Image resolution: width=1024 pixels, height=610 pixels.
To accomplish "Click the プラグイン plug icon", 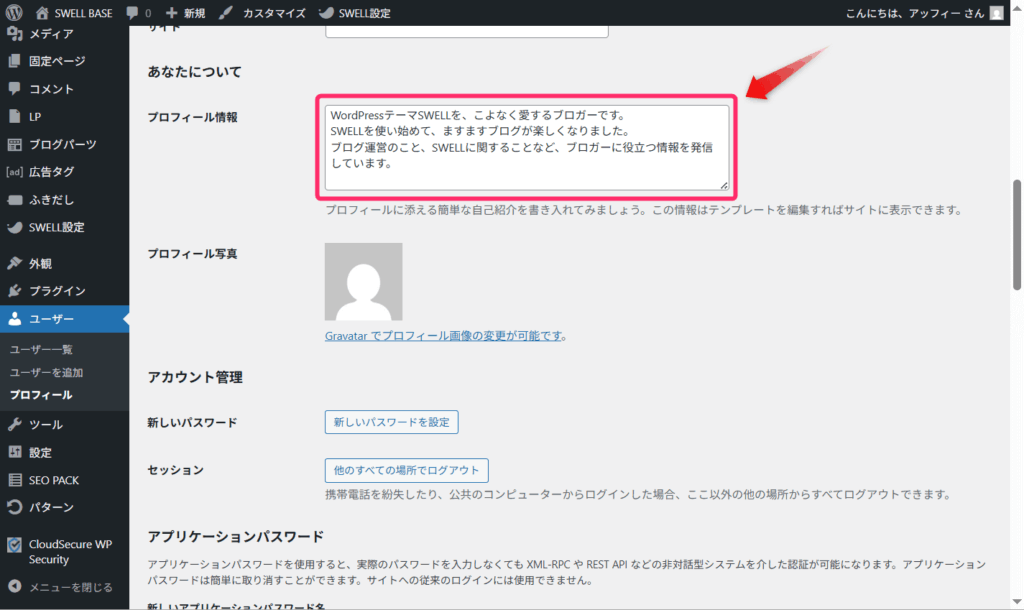I will [14, 291].
